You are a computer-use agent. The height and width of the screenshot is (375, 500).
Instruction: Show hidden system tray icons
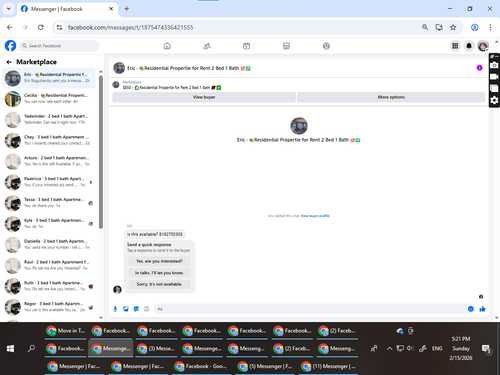(x=389, y=349)
